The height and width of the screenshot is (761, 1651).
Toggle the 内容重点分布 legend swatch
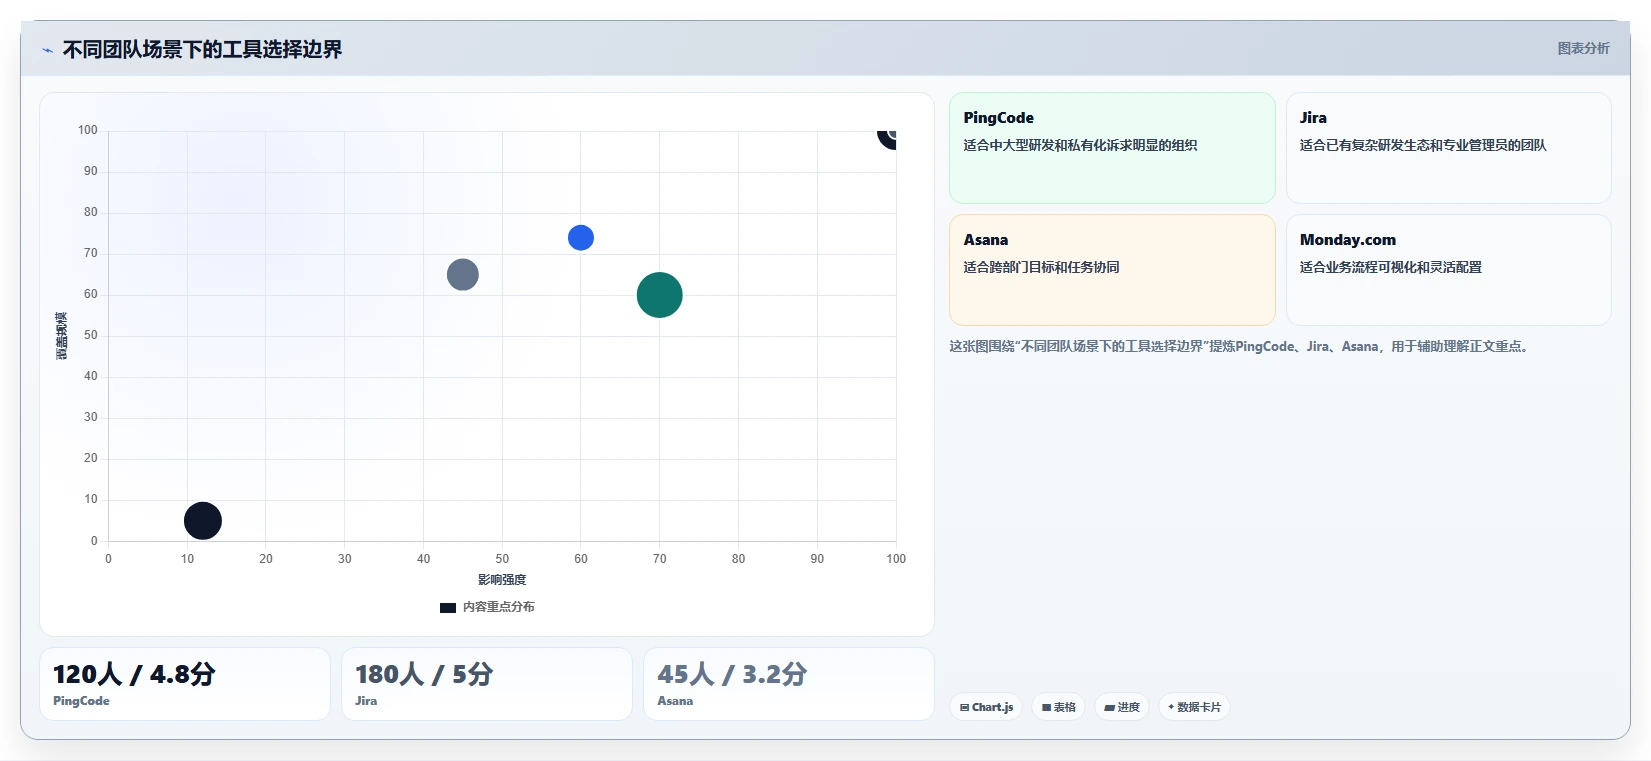[448, 607]
